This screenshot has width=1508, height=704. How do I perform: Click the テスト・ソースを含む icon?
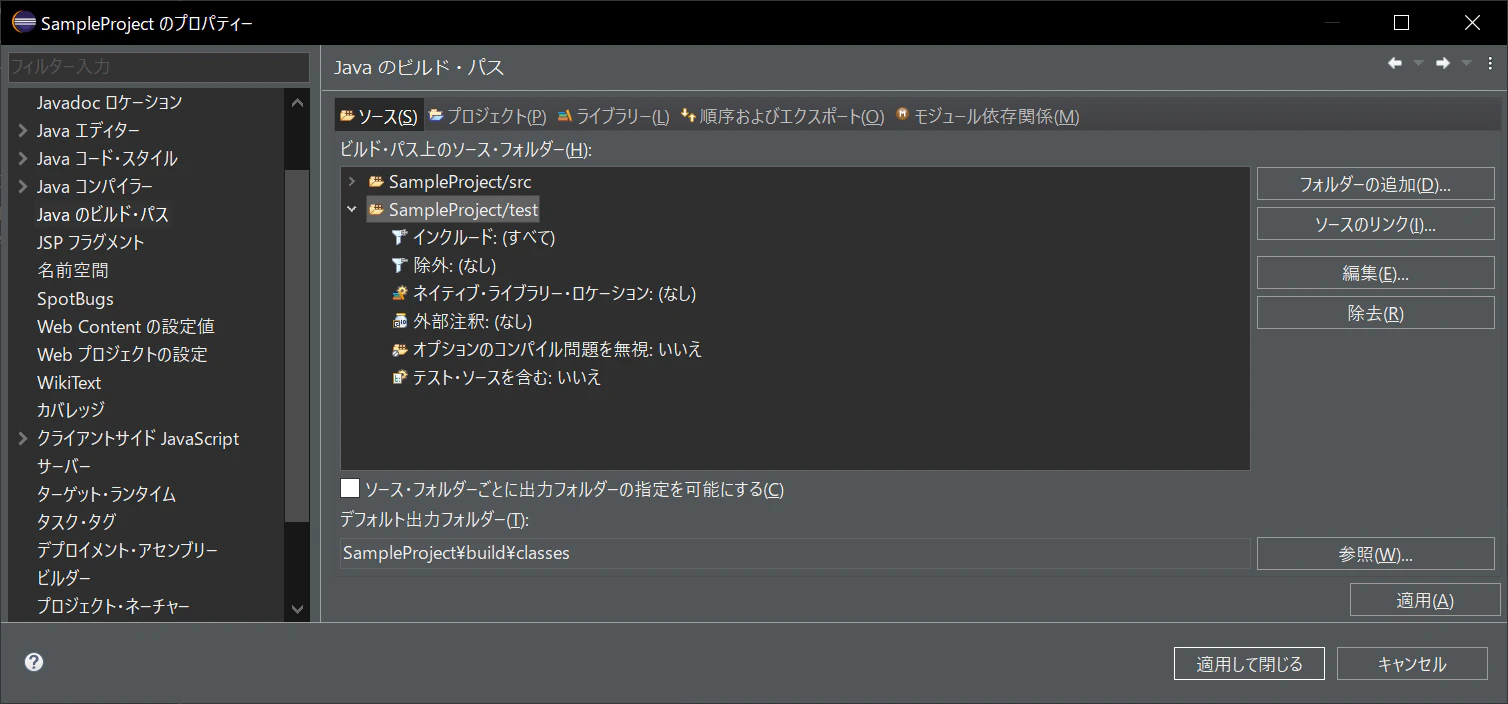[400, 378]
